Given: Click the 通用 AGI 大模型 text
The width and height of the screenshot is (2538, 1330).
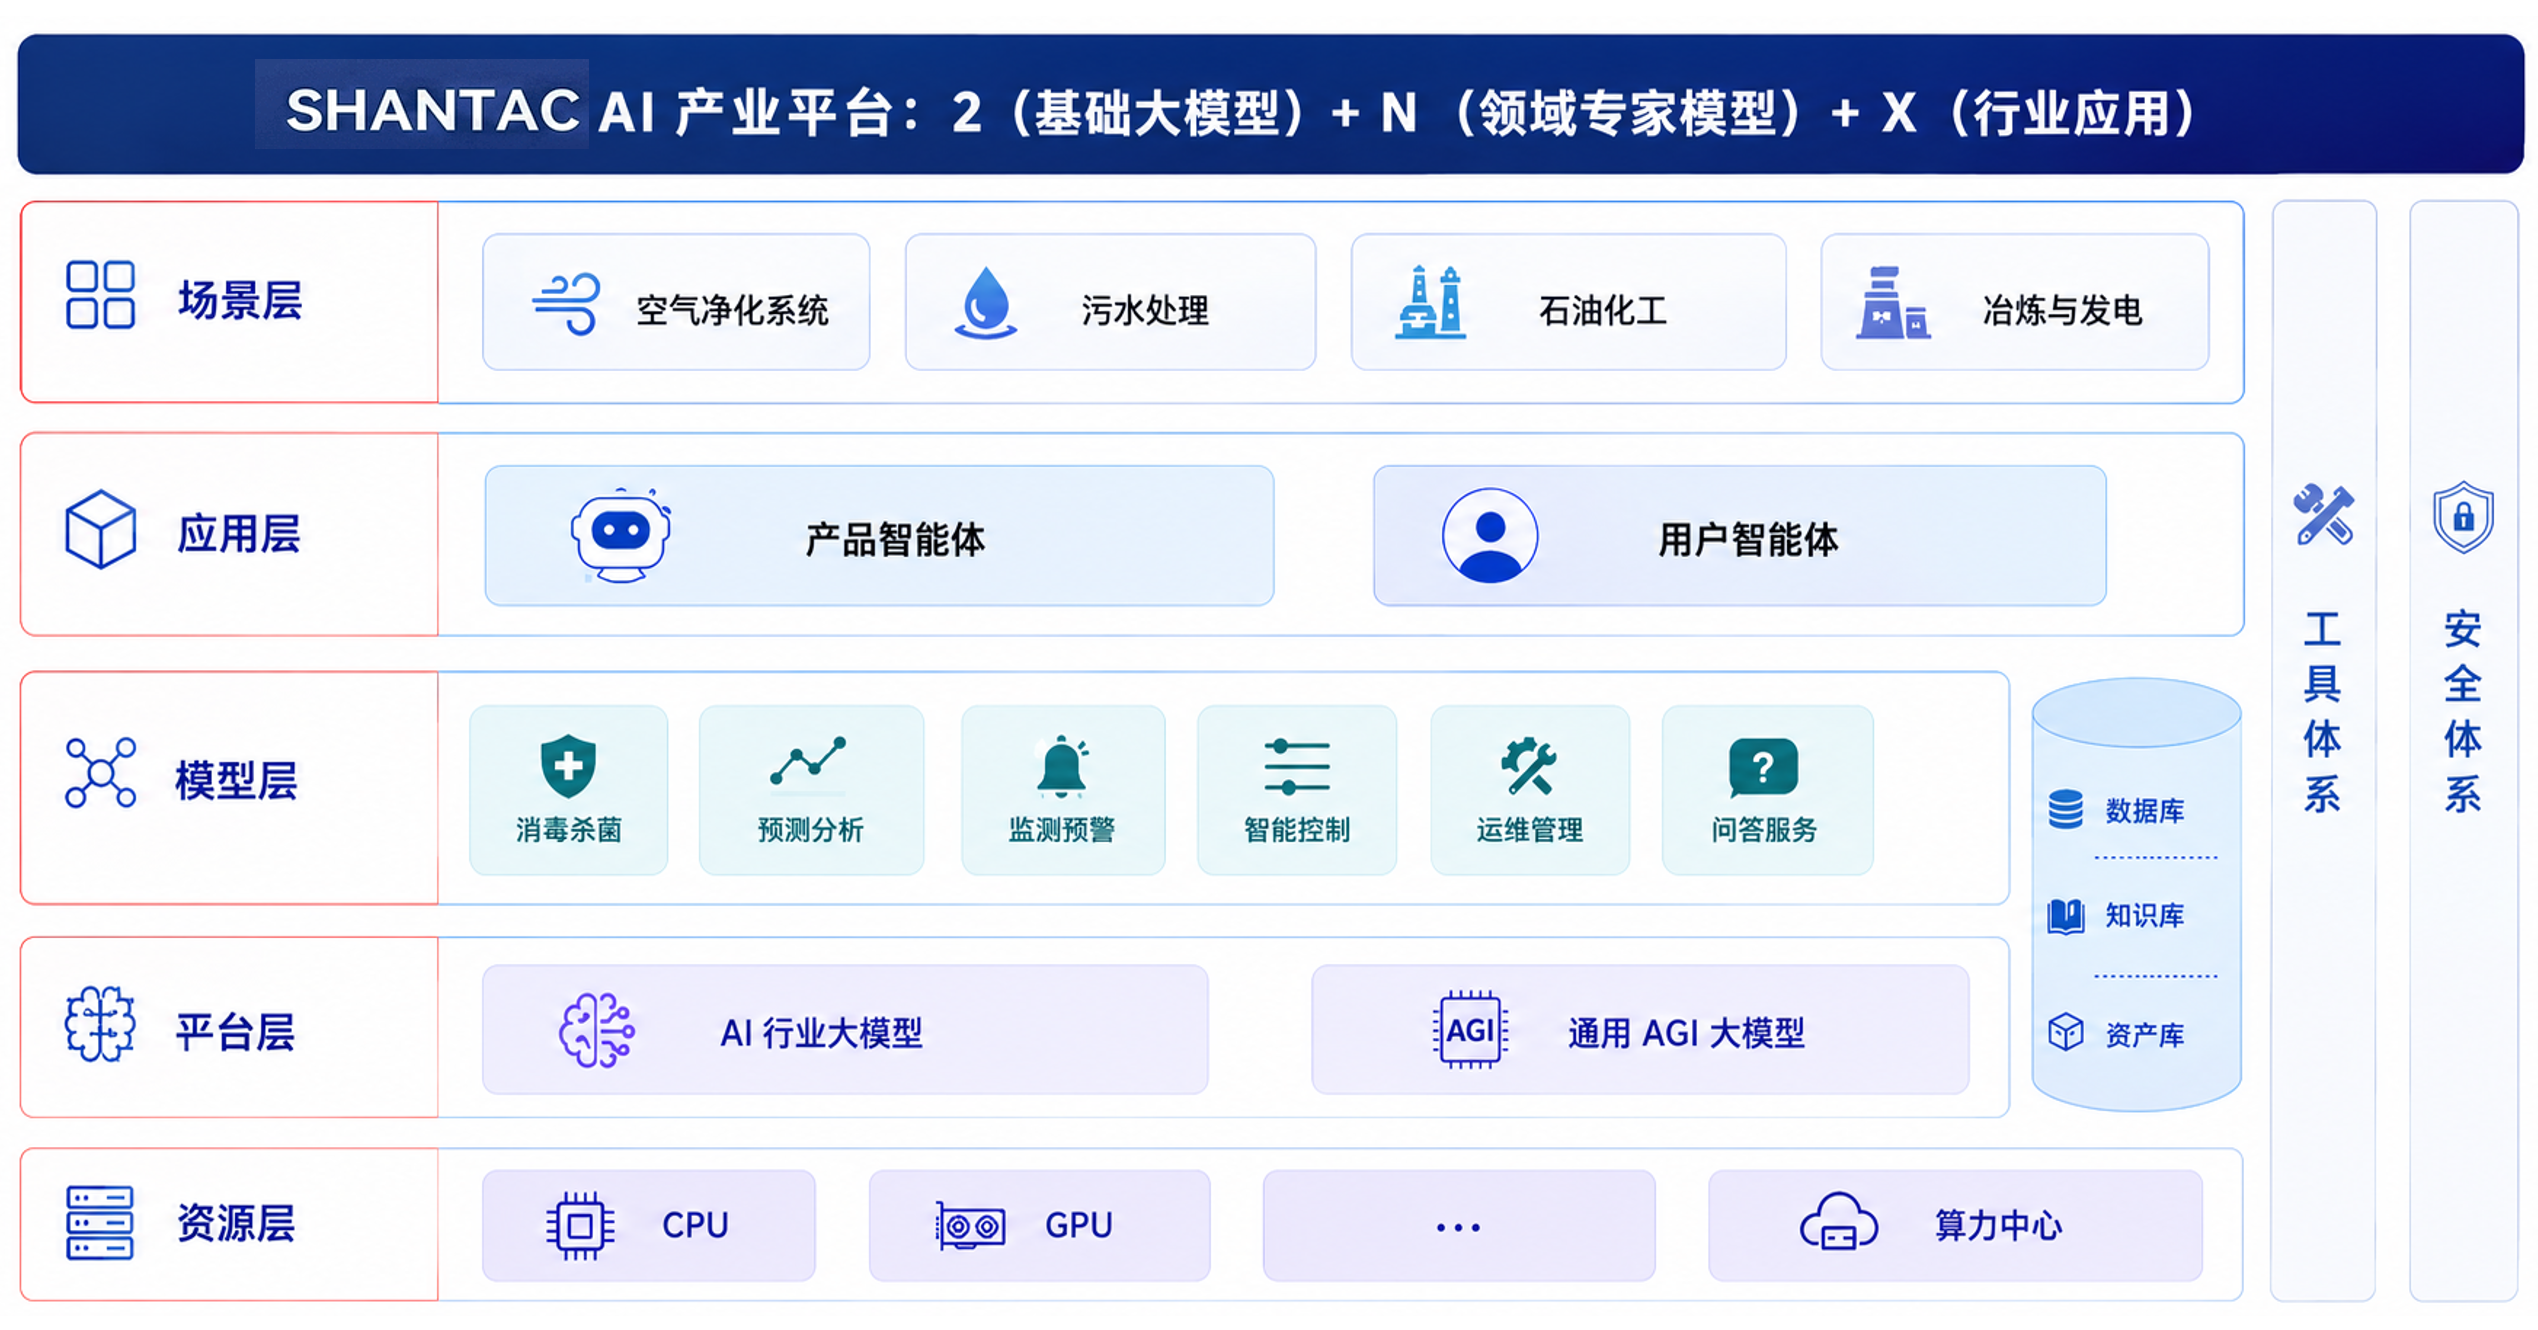Looking at the screenshot, I should [x=1686, y=1032].
